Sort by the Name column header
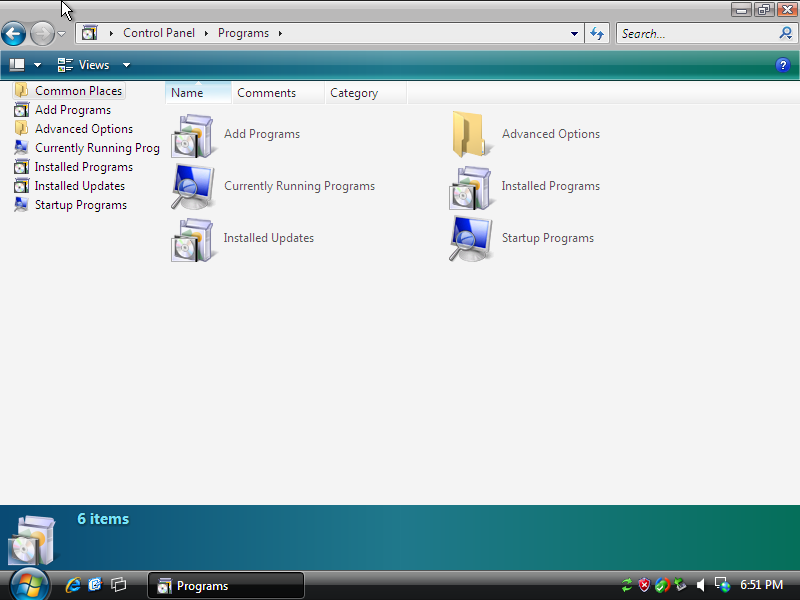800x600 pixels. click(198, 93)
